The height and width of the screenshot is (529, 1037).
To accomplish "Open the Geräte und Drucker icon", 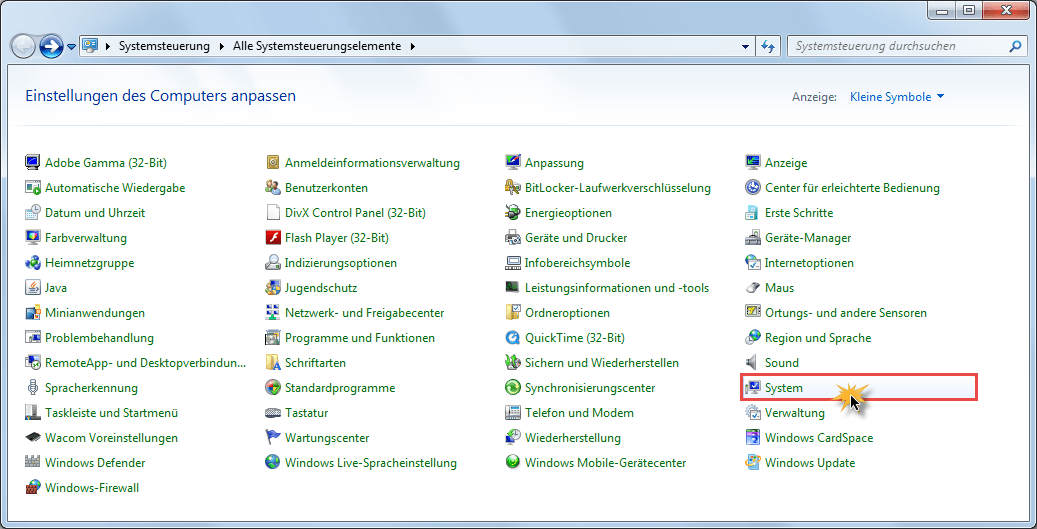I will (x=513, y=237).
